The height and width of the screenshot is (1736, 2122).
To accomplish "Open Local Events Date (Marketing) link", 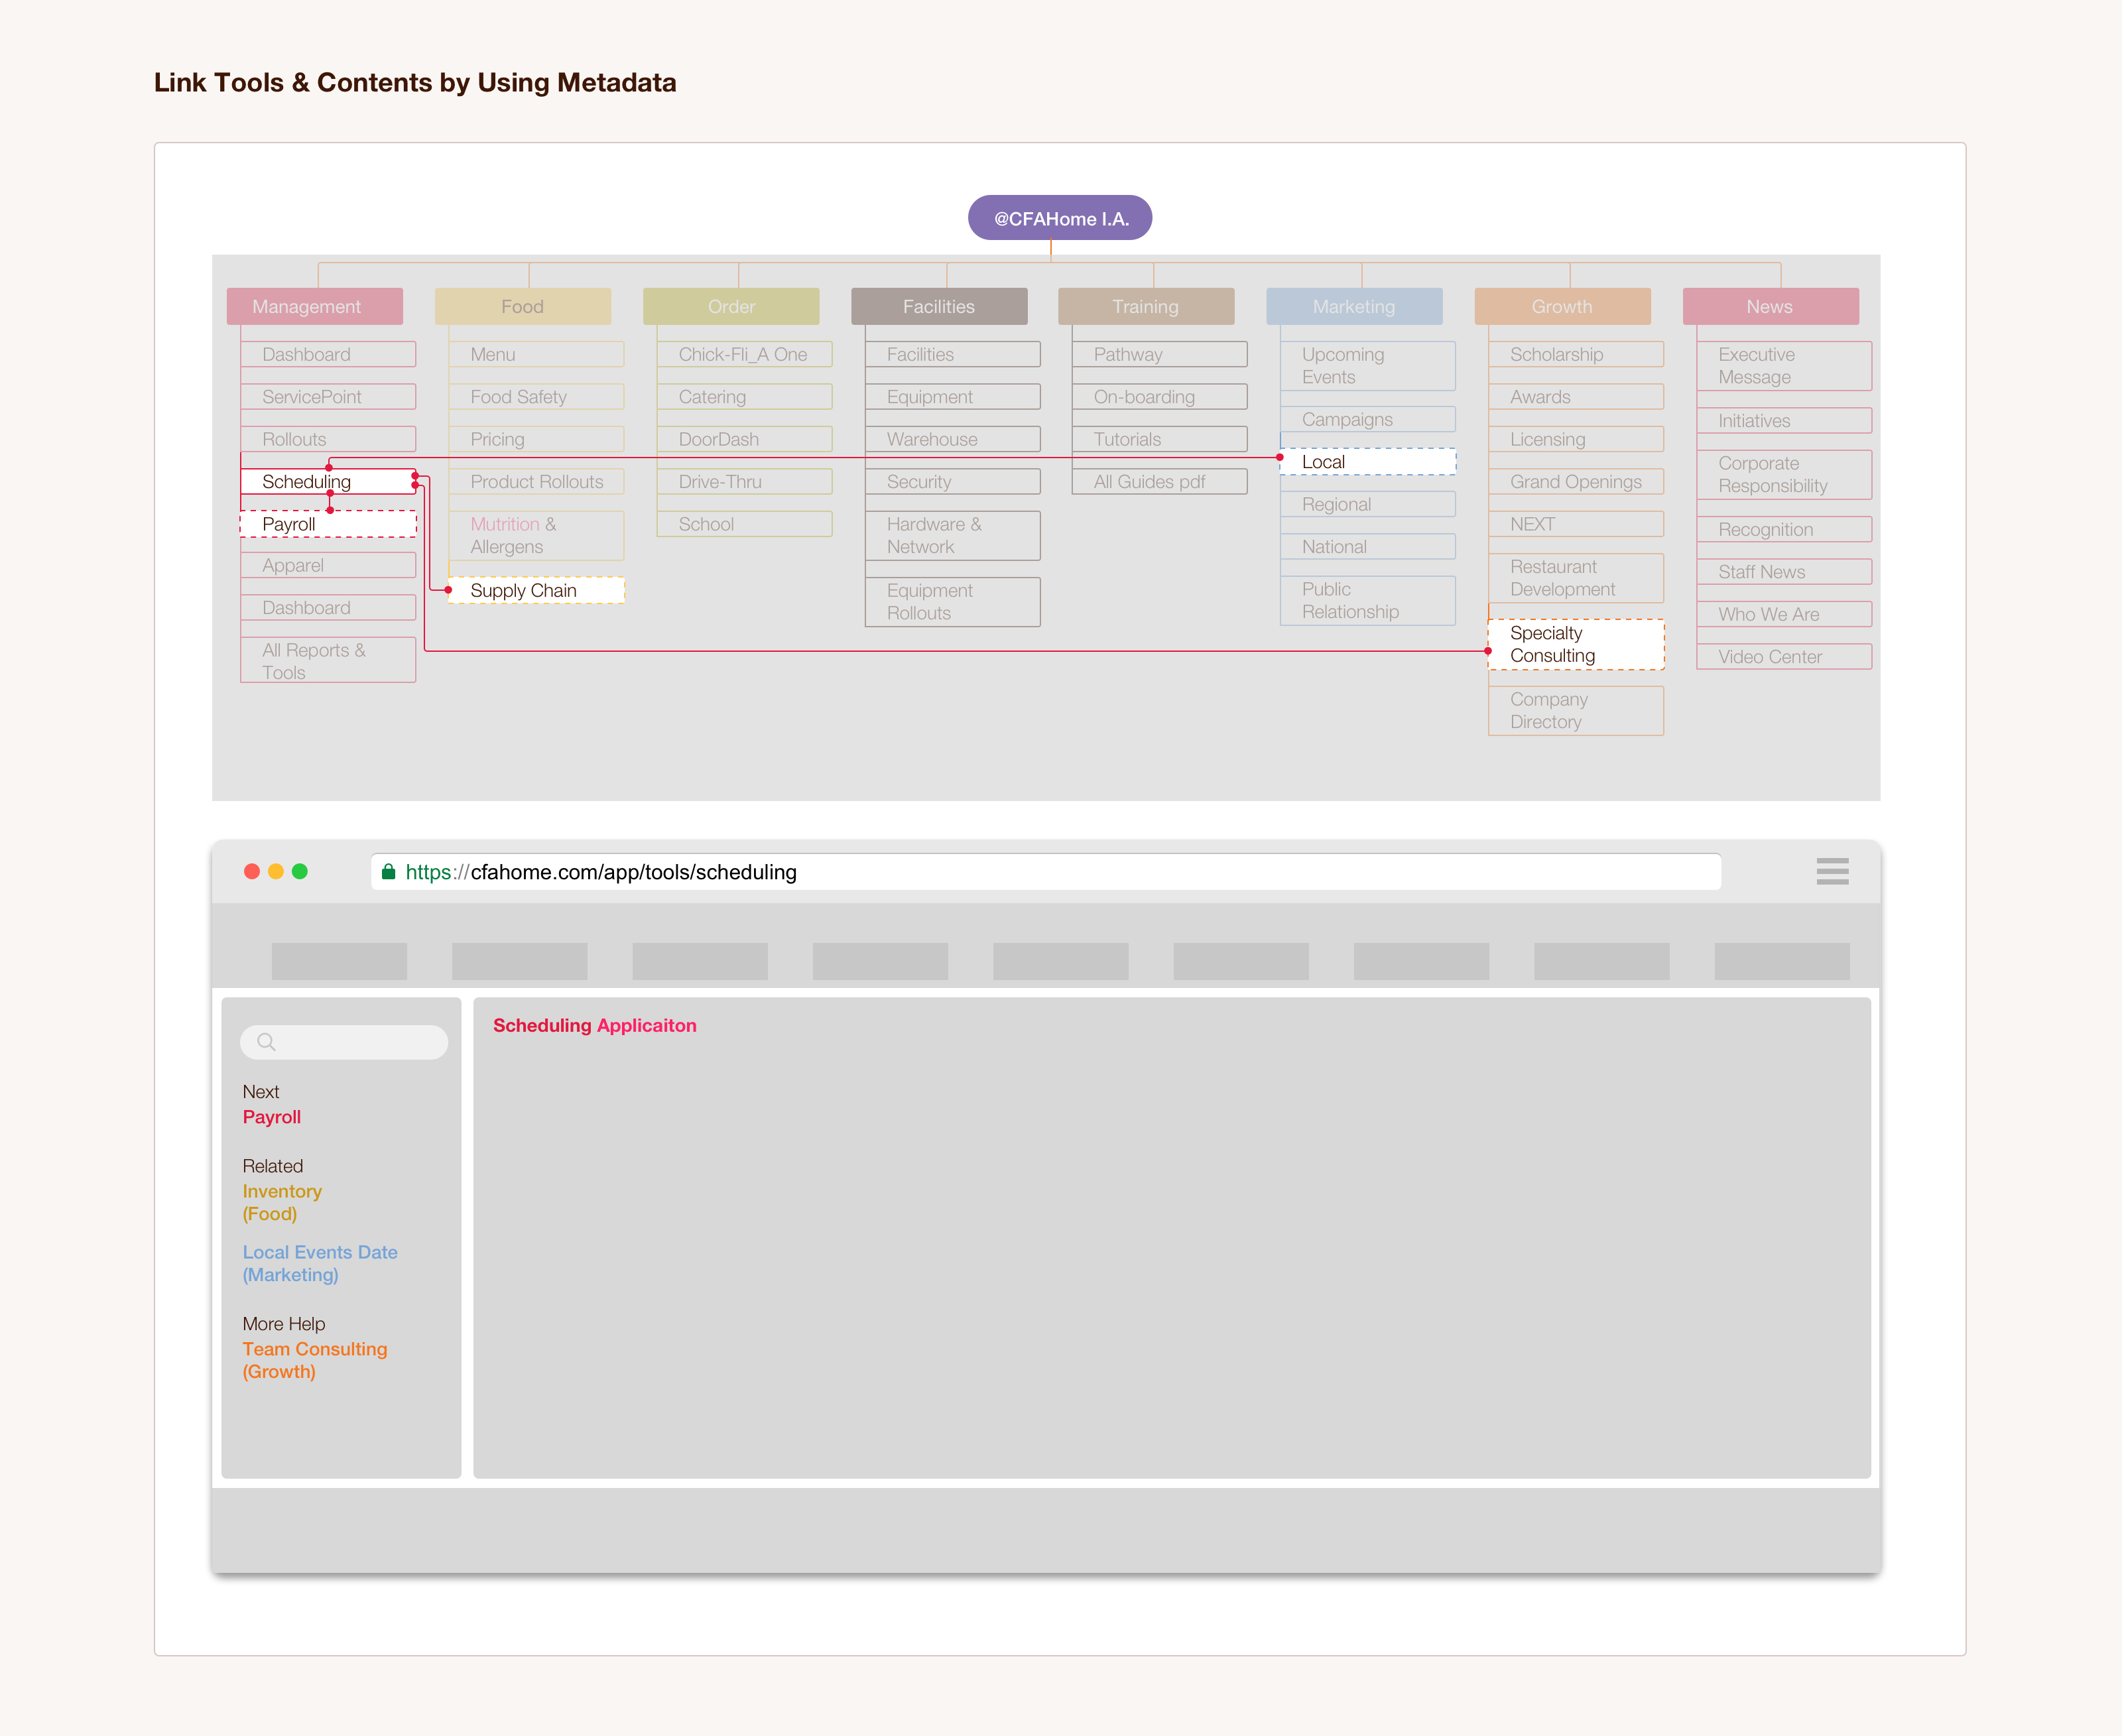I will click(x=319, y=1263).
